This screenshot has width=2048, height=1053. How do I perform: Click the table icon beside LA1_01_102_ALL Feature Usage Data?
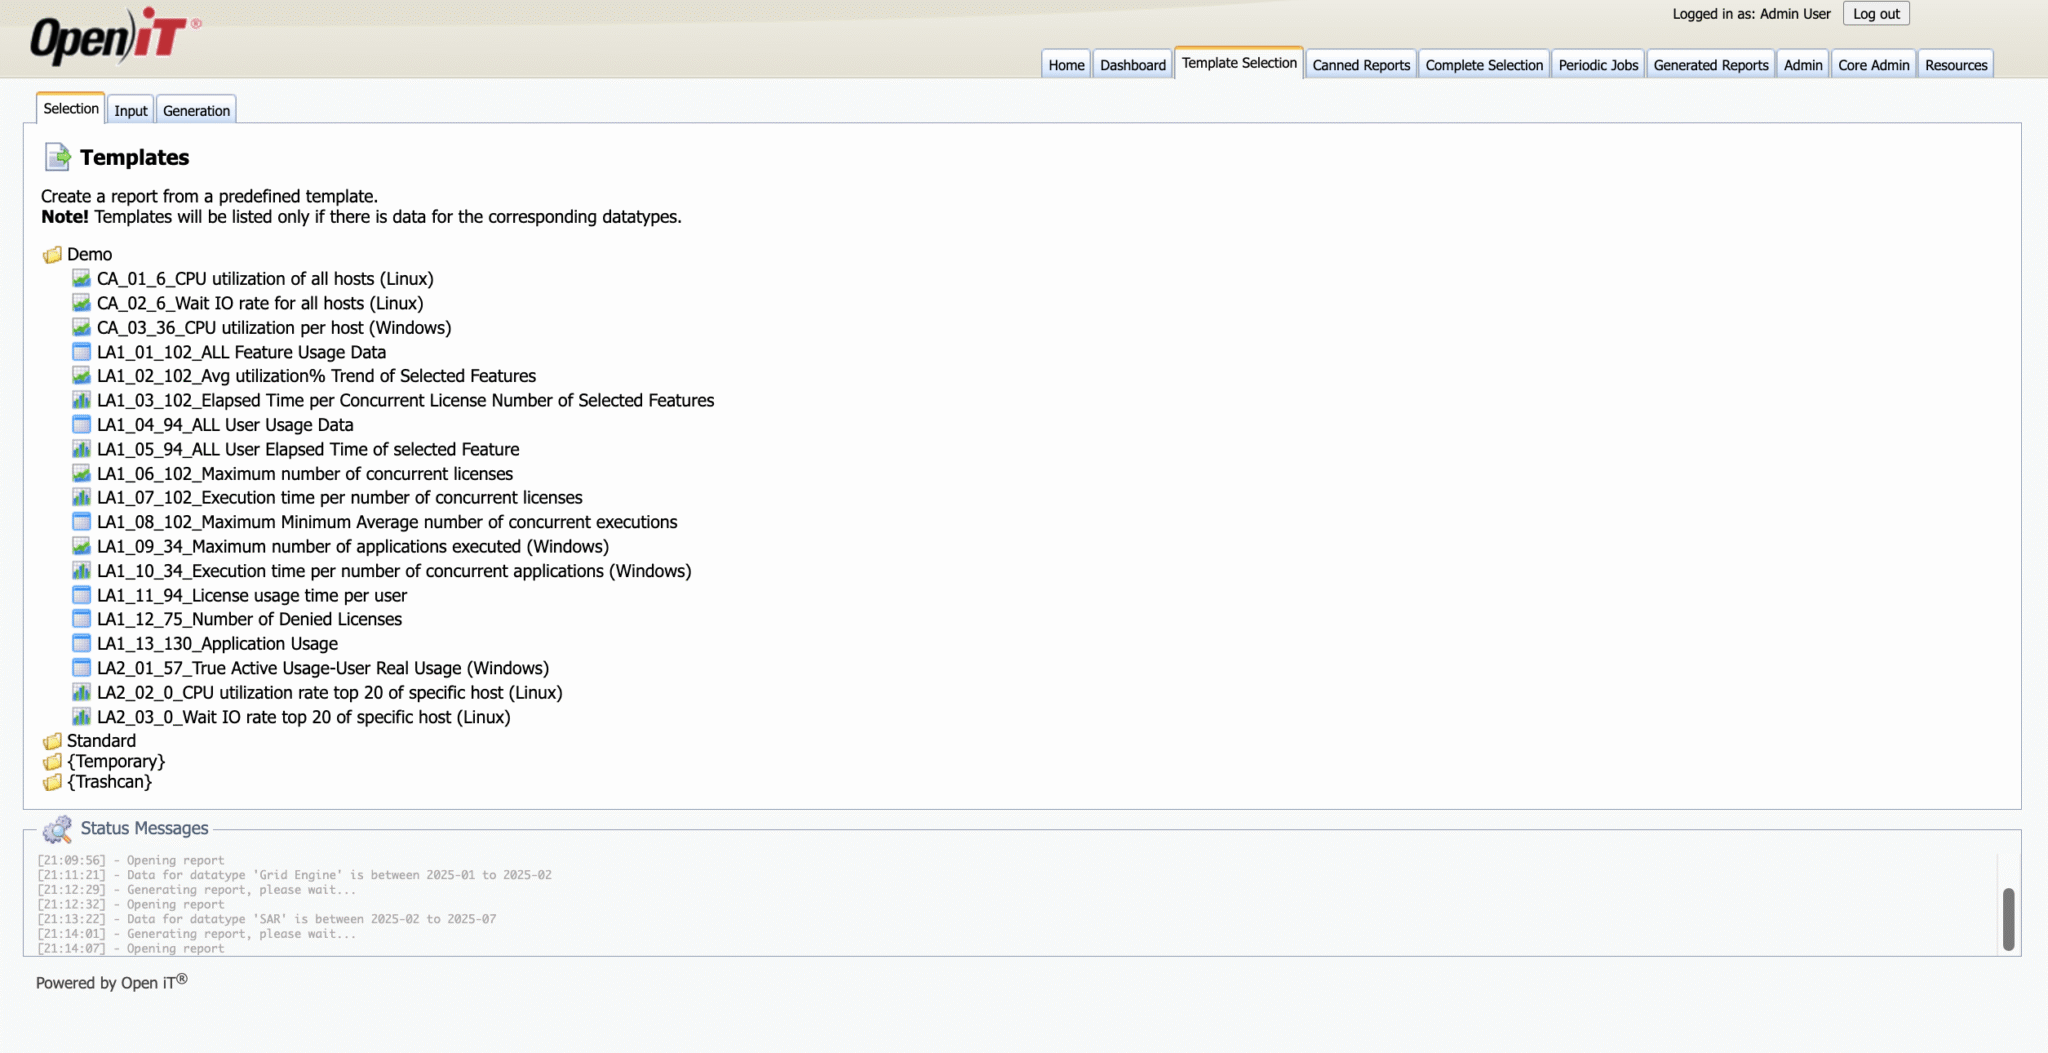click(81, 352)
